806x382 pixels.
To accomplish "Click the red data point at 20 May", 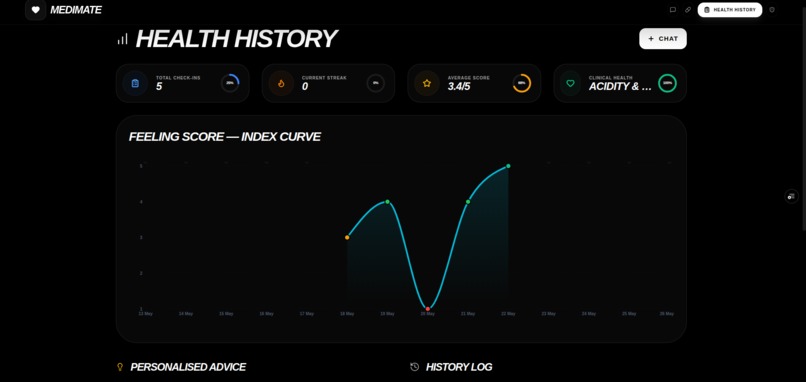I will (x=428, y=309).
